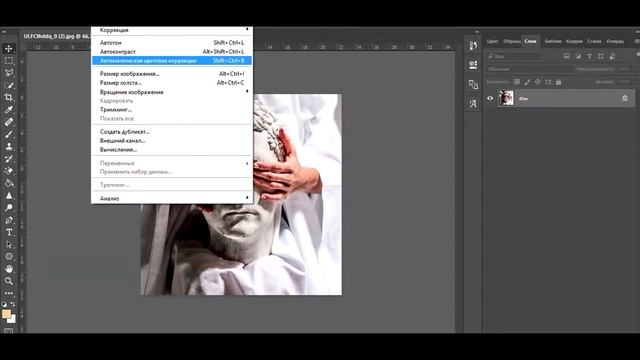Viewport: 640px width, 360px height.
Task: Toggle lock transparent pixels
Action: click(517, 82)
